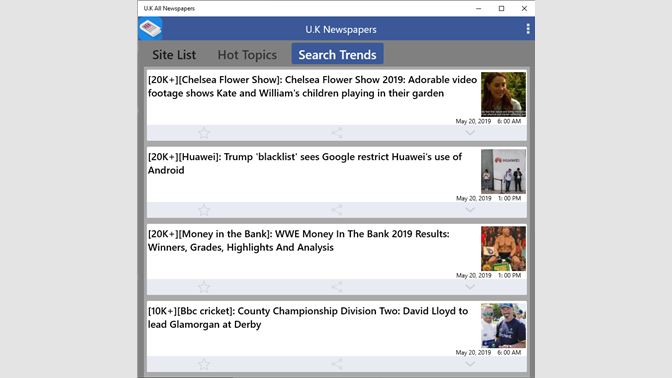672x378 pixels.
Task: Click the U.K Newspapers app logo icon
Action: pos(150,29)
